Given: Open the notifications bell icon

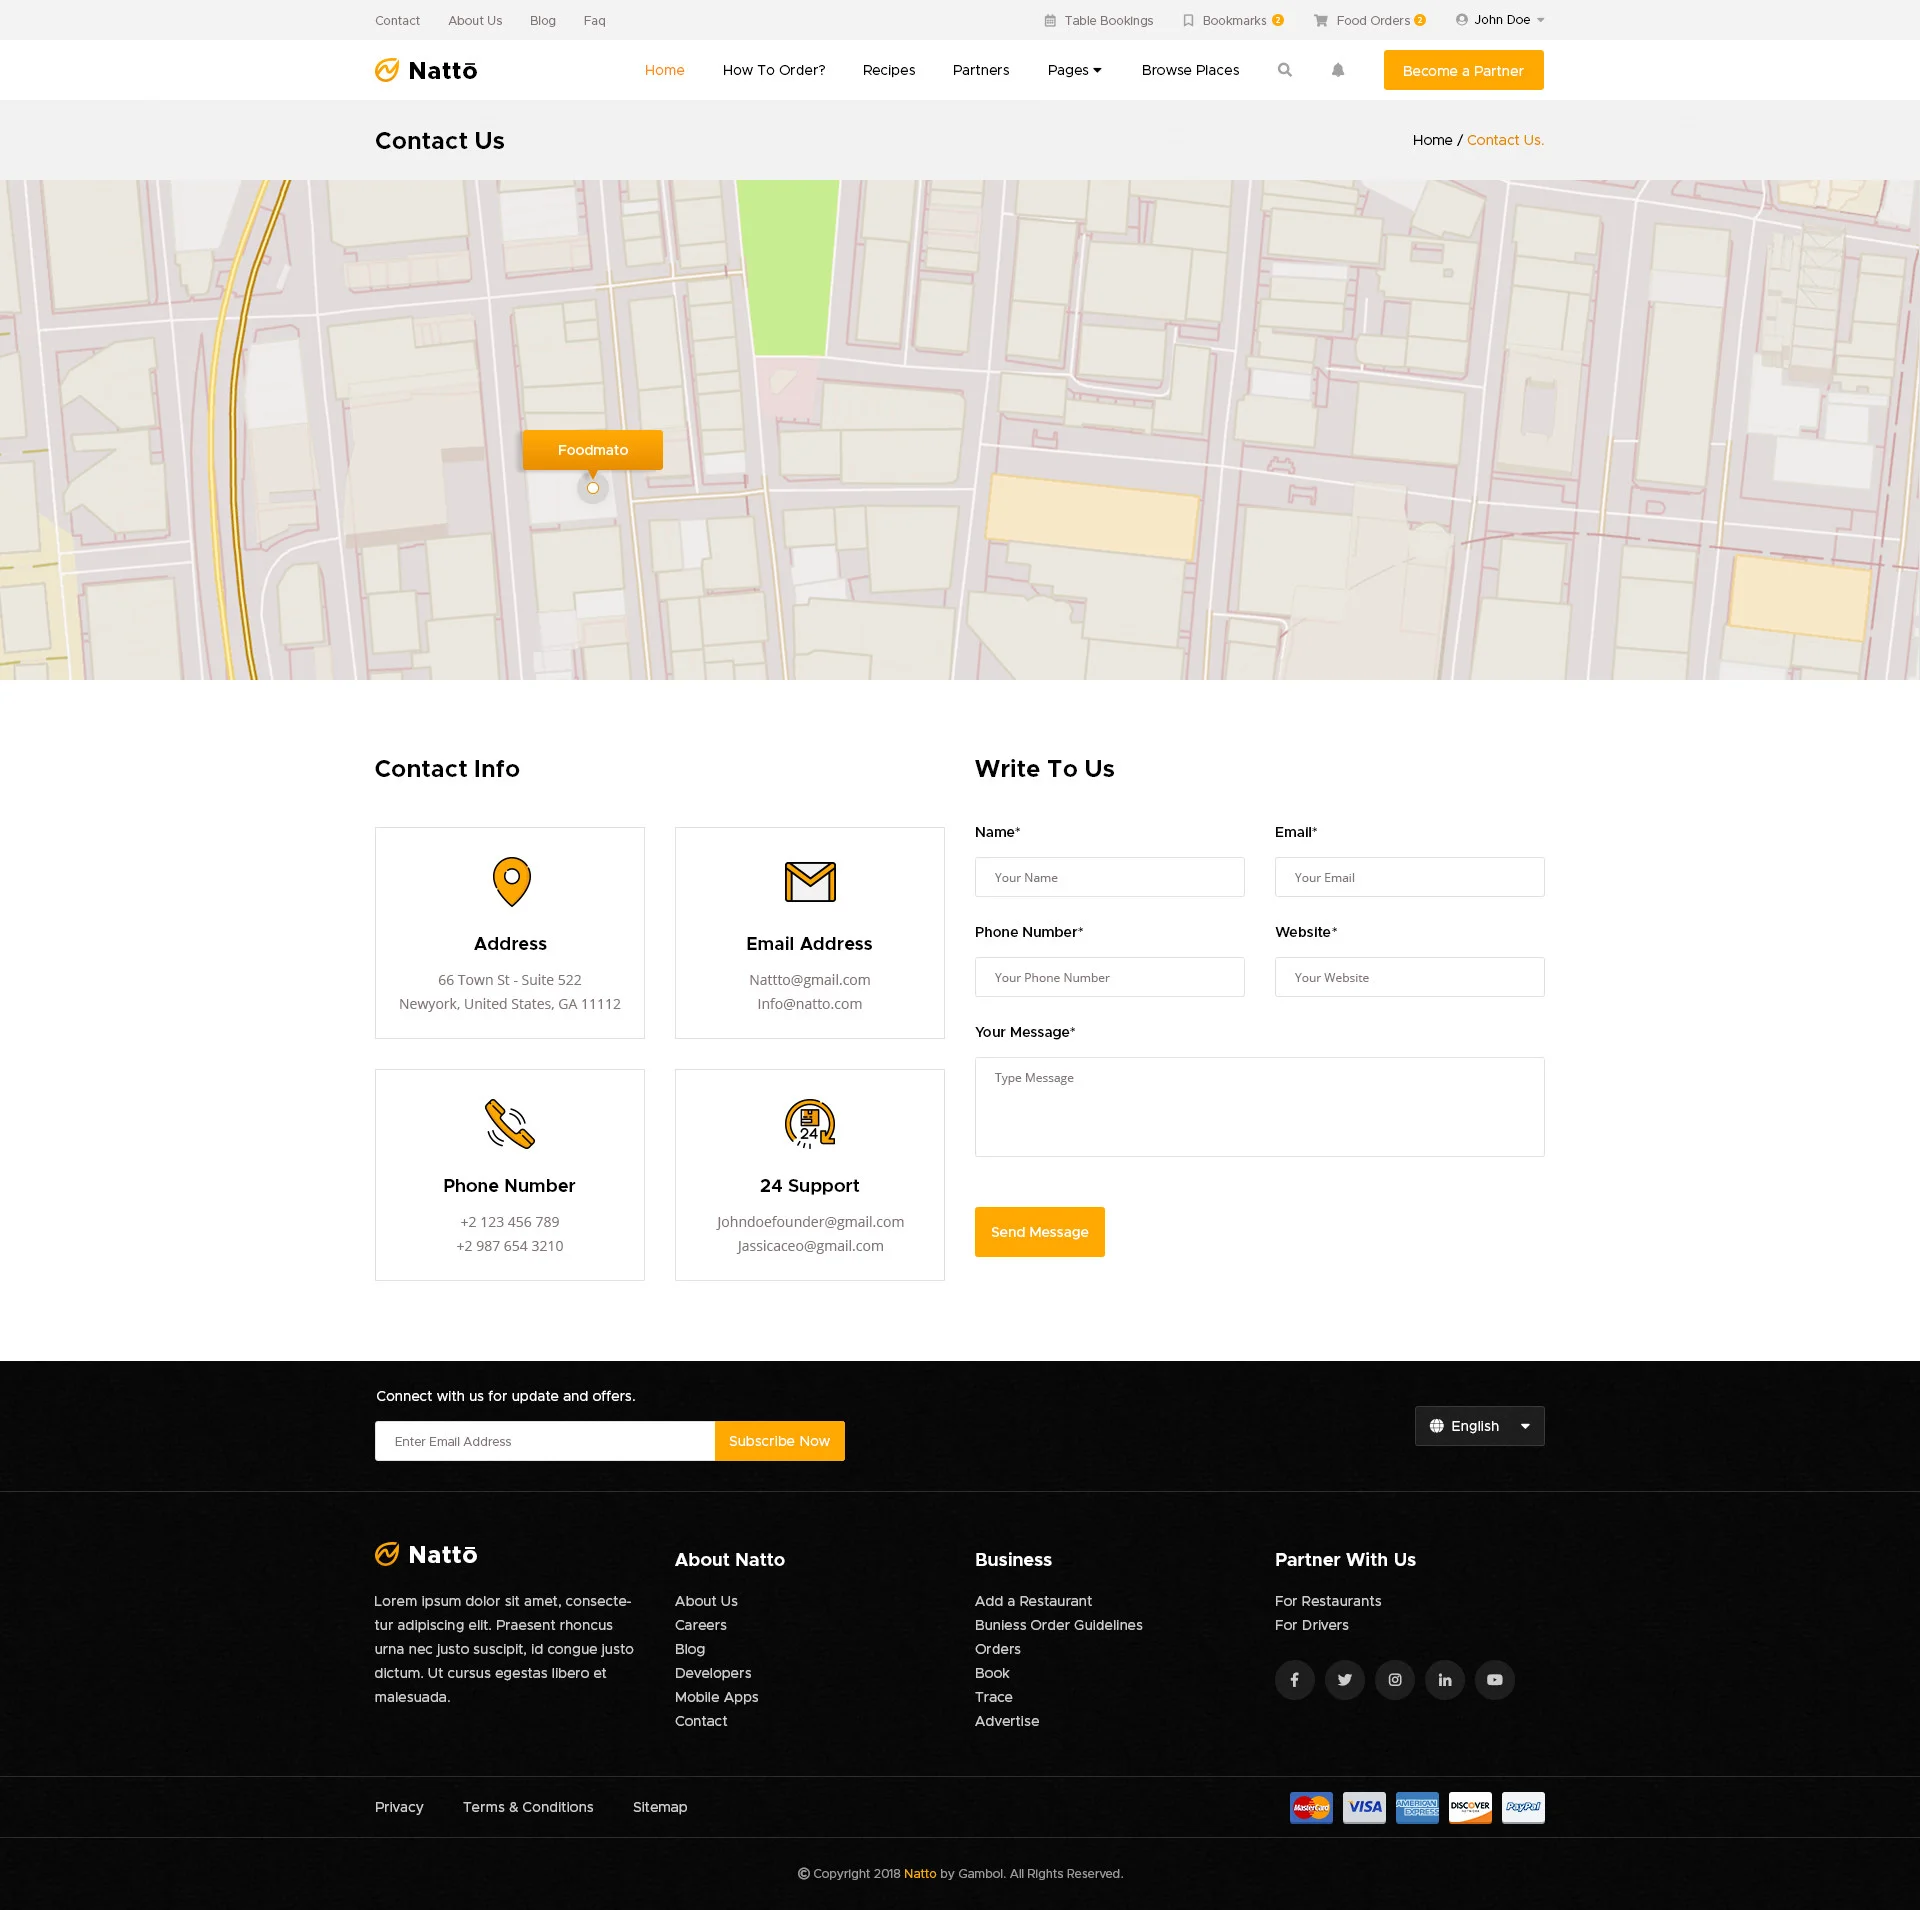Looking at the screenshot, I should pyautogui.click(x=1338, y=70).
